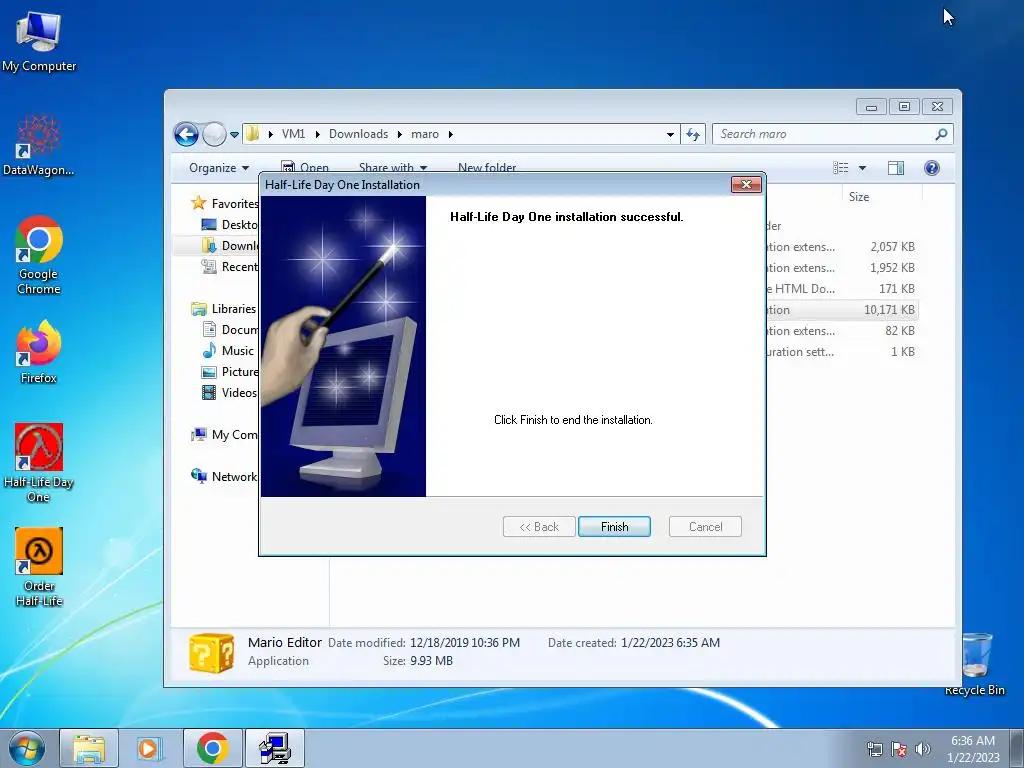This screenshot has height=768, width=1024.
Task: Expand address bar history dropdown
Action: click(x=670, y=135)
